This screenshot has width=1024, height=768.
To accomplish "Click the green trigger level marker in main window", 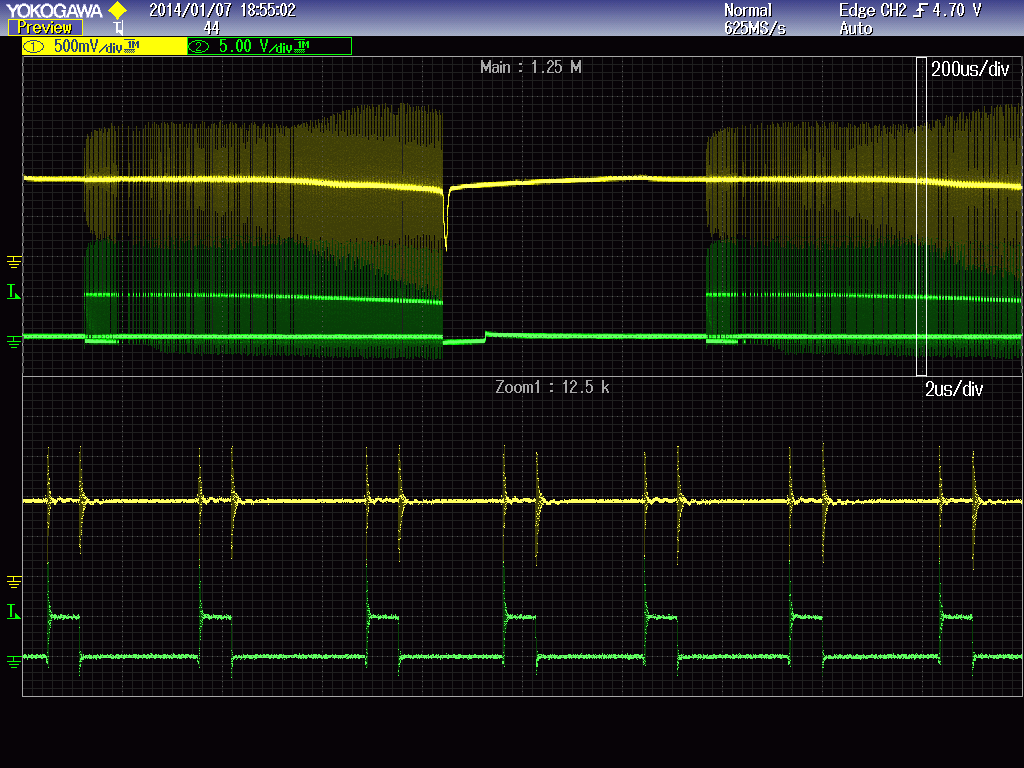I will pyautogui.click(x=13, y=292).
